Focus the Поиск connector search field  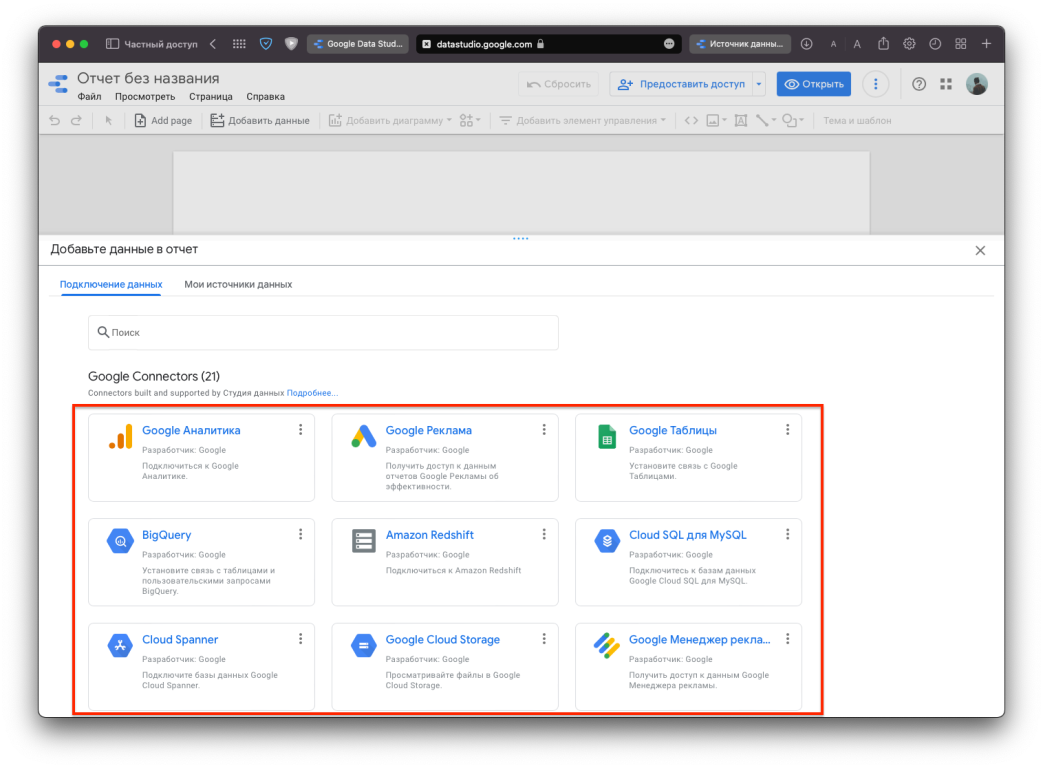coord(323,332)
